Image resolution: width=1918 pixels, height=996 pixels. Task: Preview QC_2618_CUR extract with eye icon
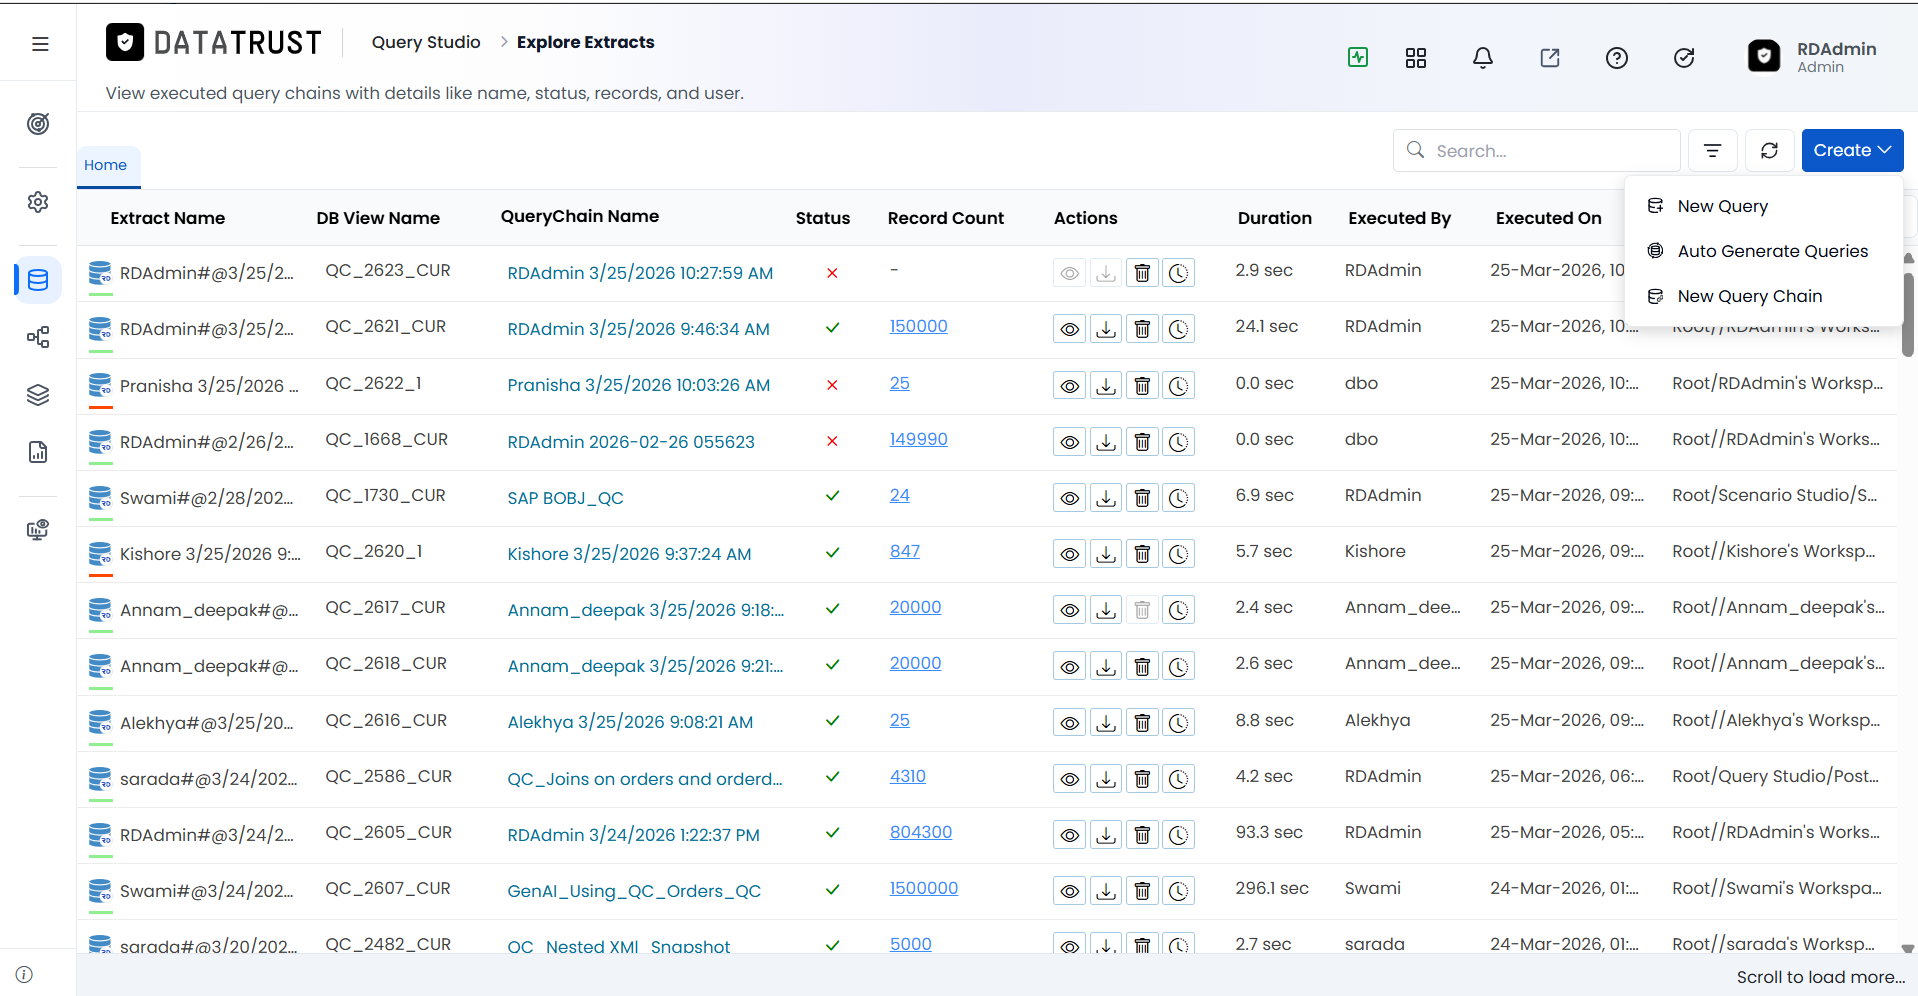point(1070,667)
